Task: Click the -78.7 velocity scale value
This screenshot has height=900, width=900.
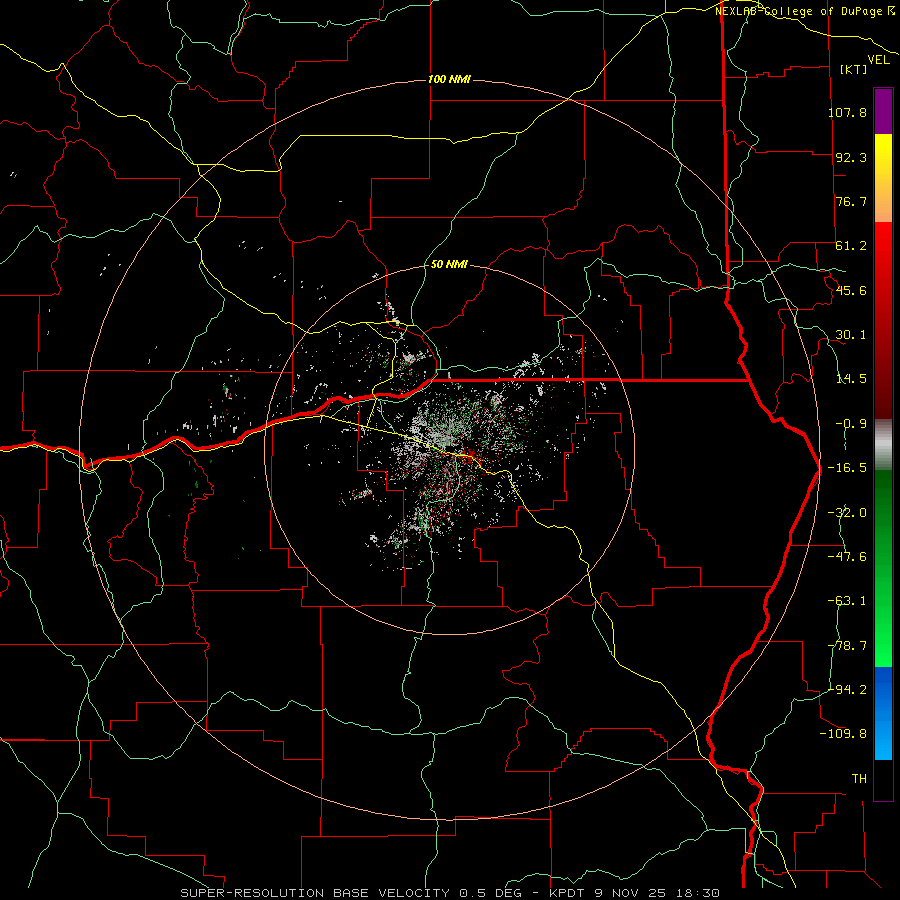Action: 847,646
